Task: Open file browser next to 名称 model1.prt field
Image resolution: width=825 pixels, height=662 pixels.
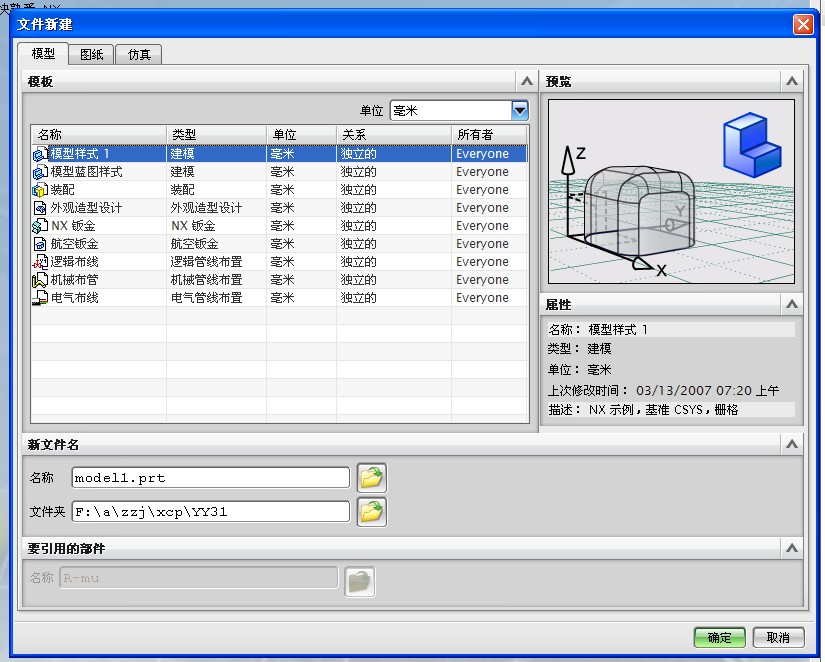Action: [372, 478]
